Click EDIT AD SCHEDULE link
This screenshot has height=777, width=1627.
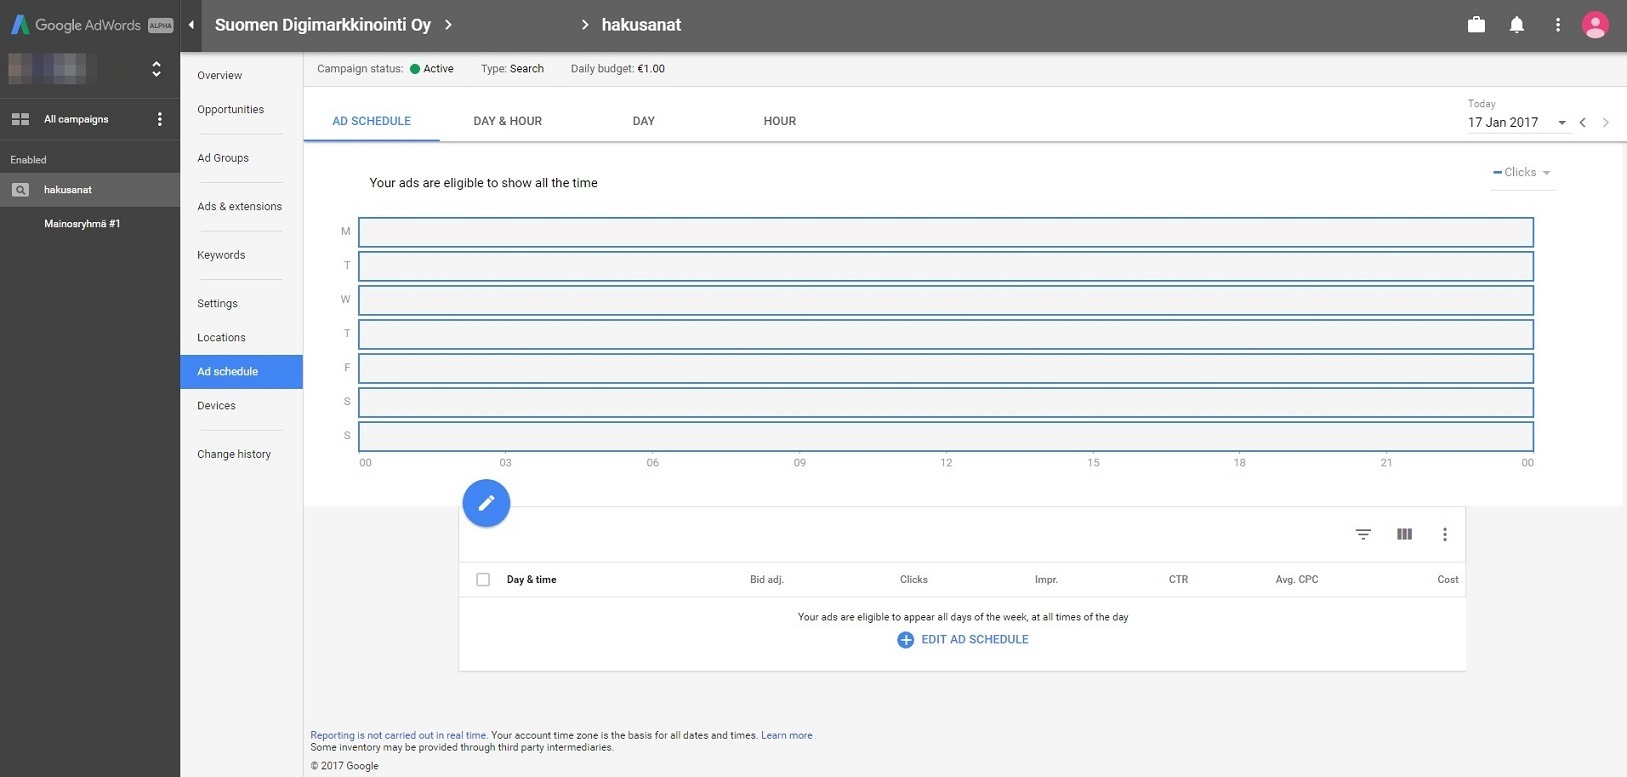975,640
